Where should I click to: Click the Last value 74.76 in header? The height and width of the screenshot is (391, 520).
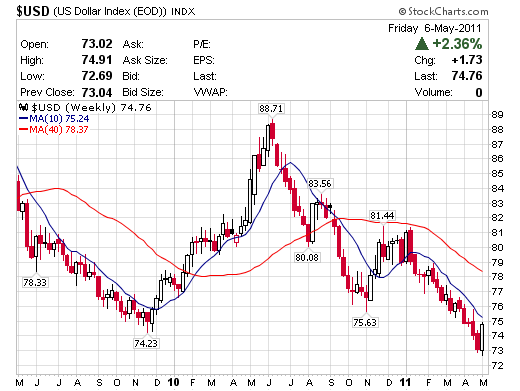pyautogui.click(x=467, y=76)
